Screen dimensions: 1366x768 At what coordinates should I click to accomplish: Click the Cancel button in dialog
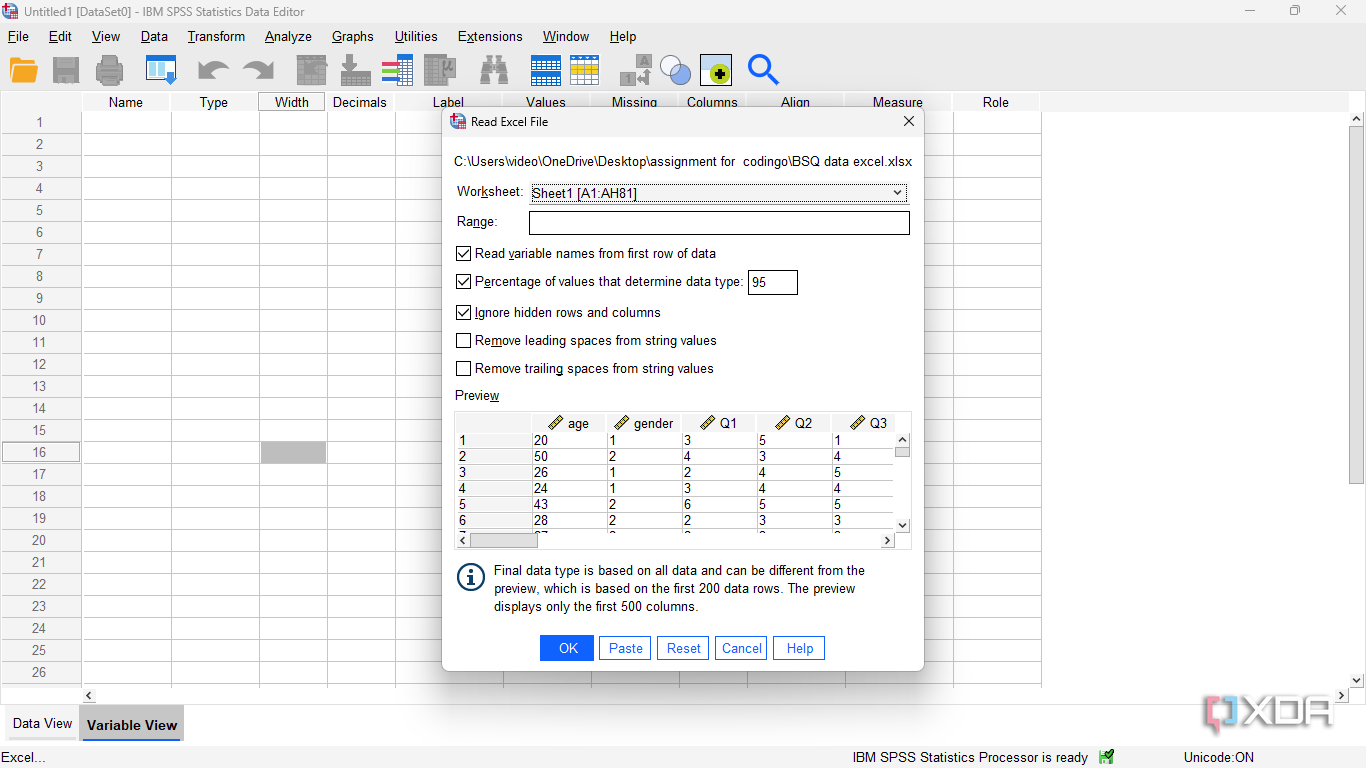coord(742,648)
